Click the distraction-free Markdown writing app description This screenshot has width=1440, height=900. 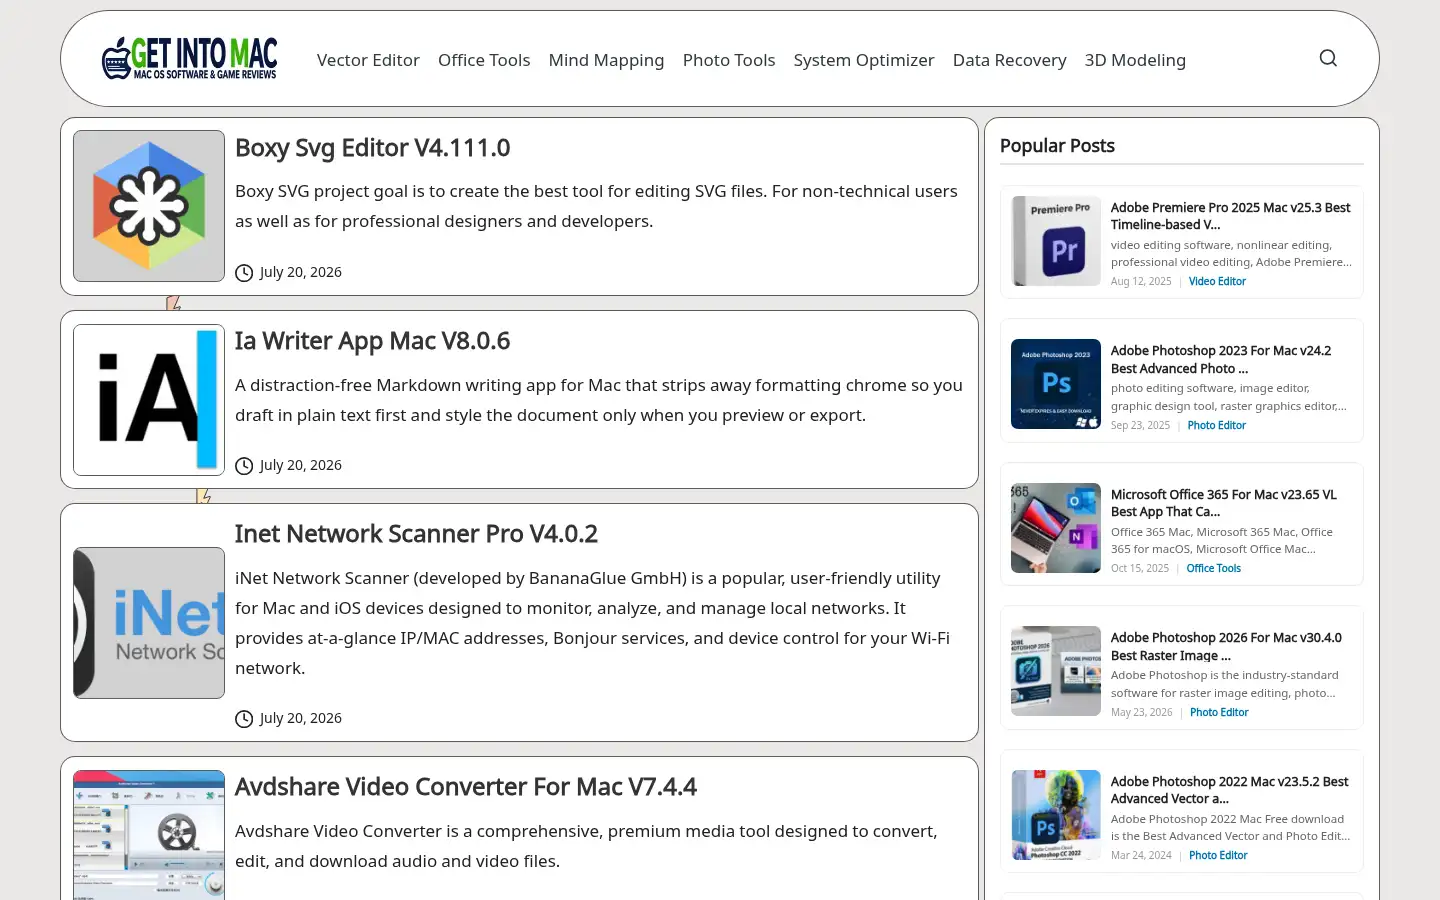coord(599,400)
